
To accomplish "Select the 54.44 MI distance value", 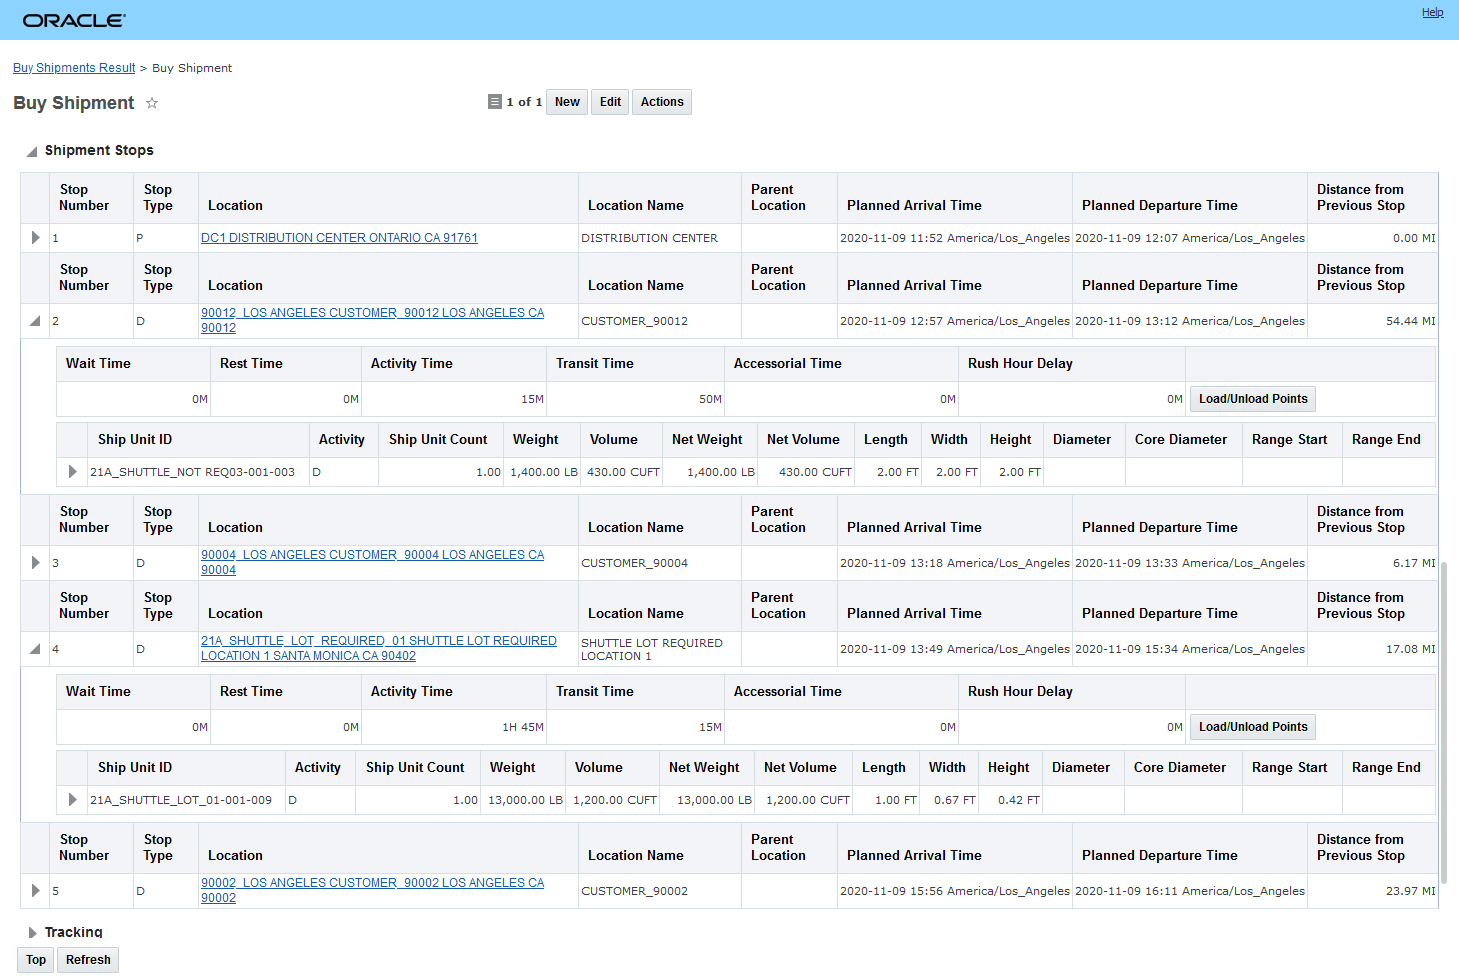I will pyautogui.click(x=1410, y=321).
